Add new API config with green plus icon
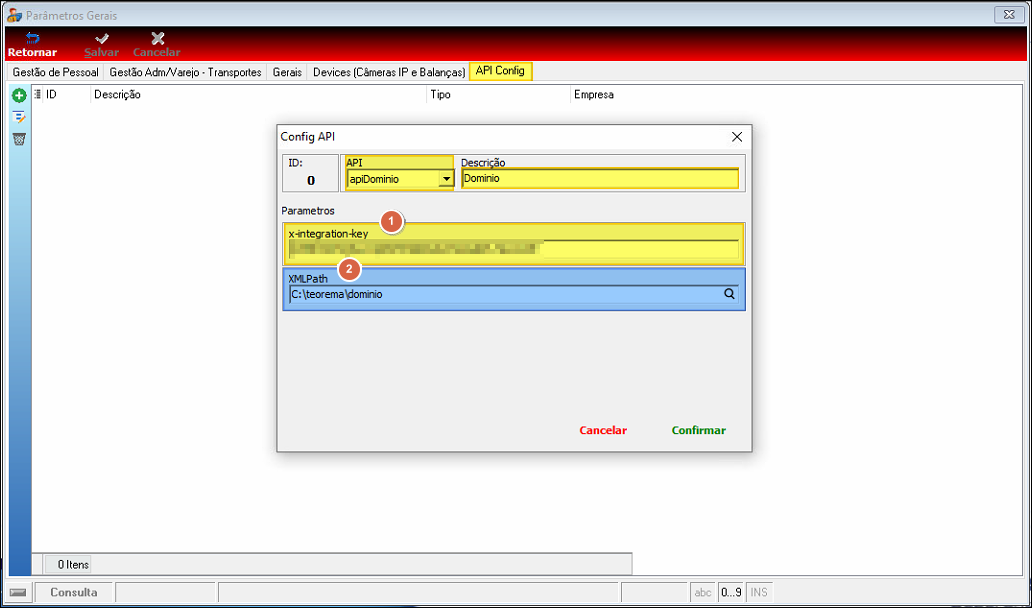Viewport: 1032px width, 608px height. point(19,96)
